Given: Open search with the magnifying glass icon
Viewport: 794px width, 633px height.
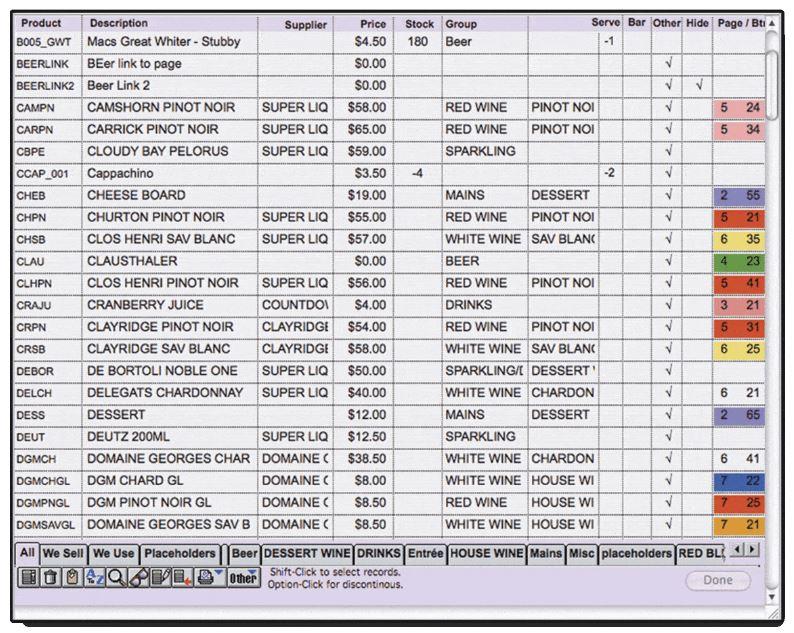Looking at the screenshot, I should tap(116, 577).
